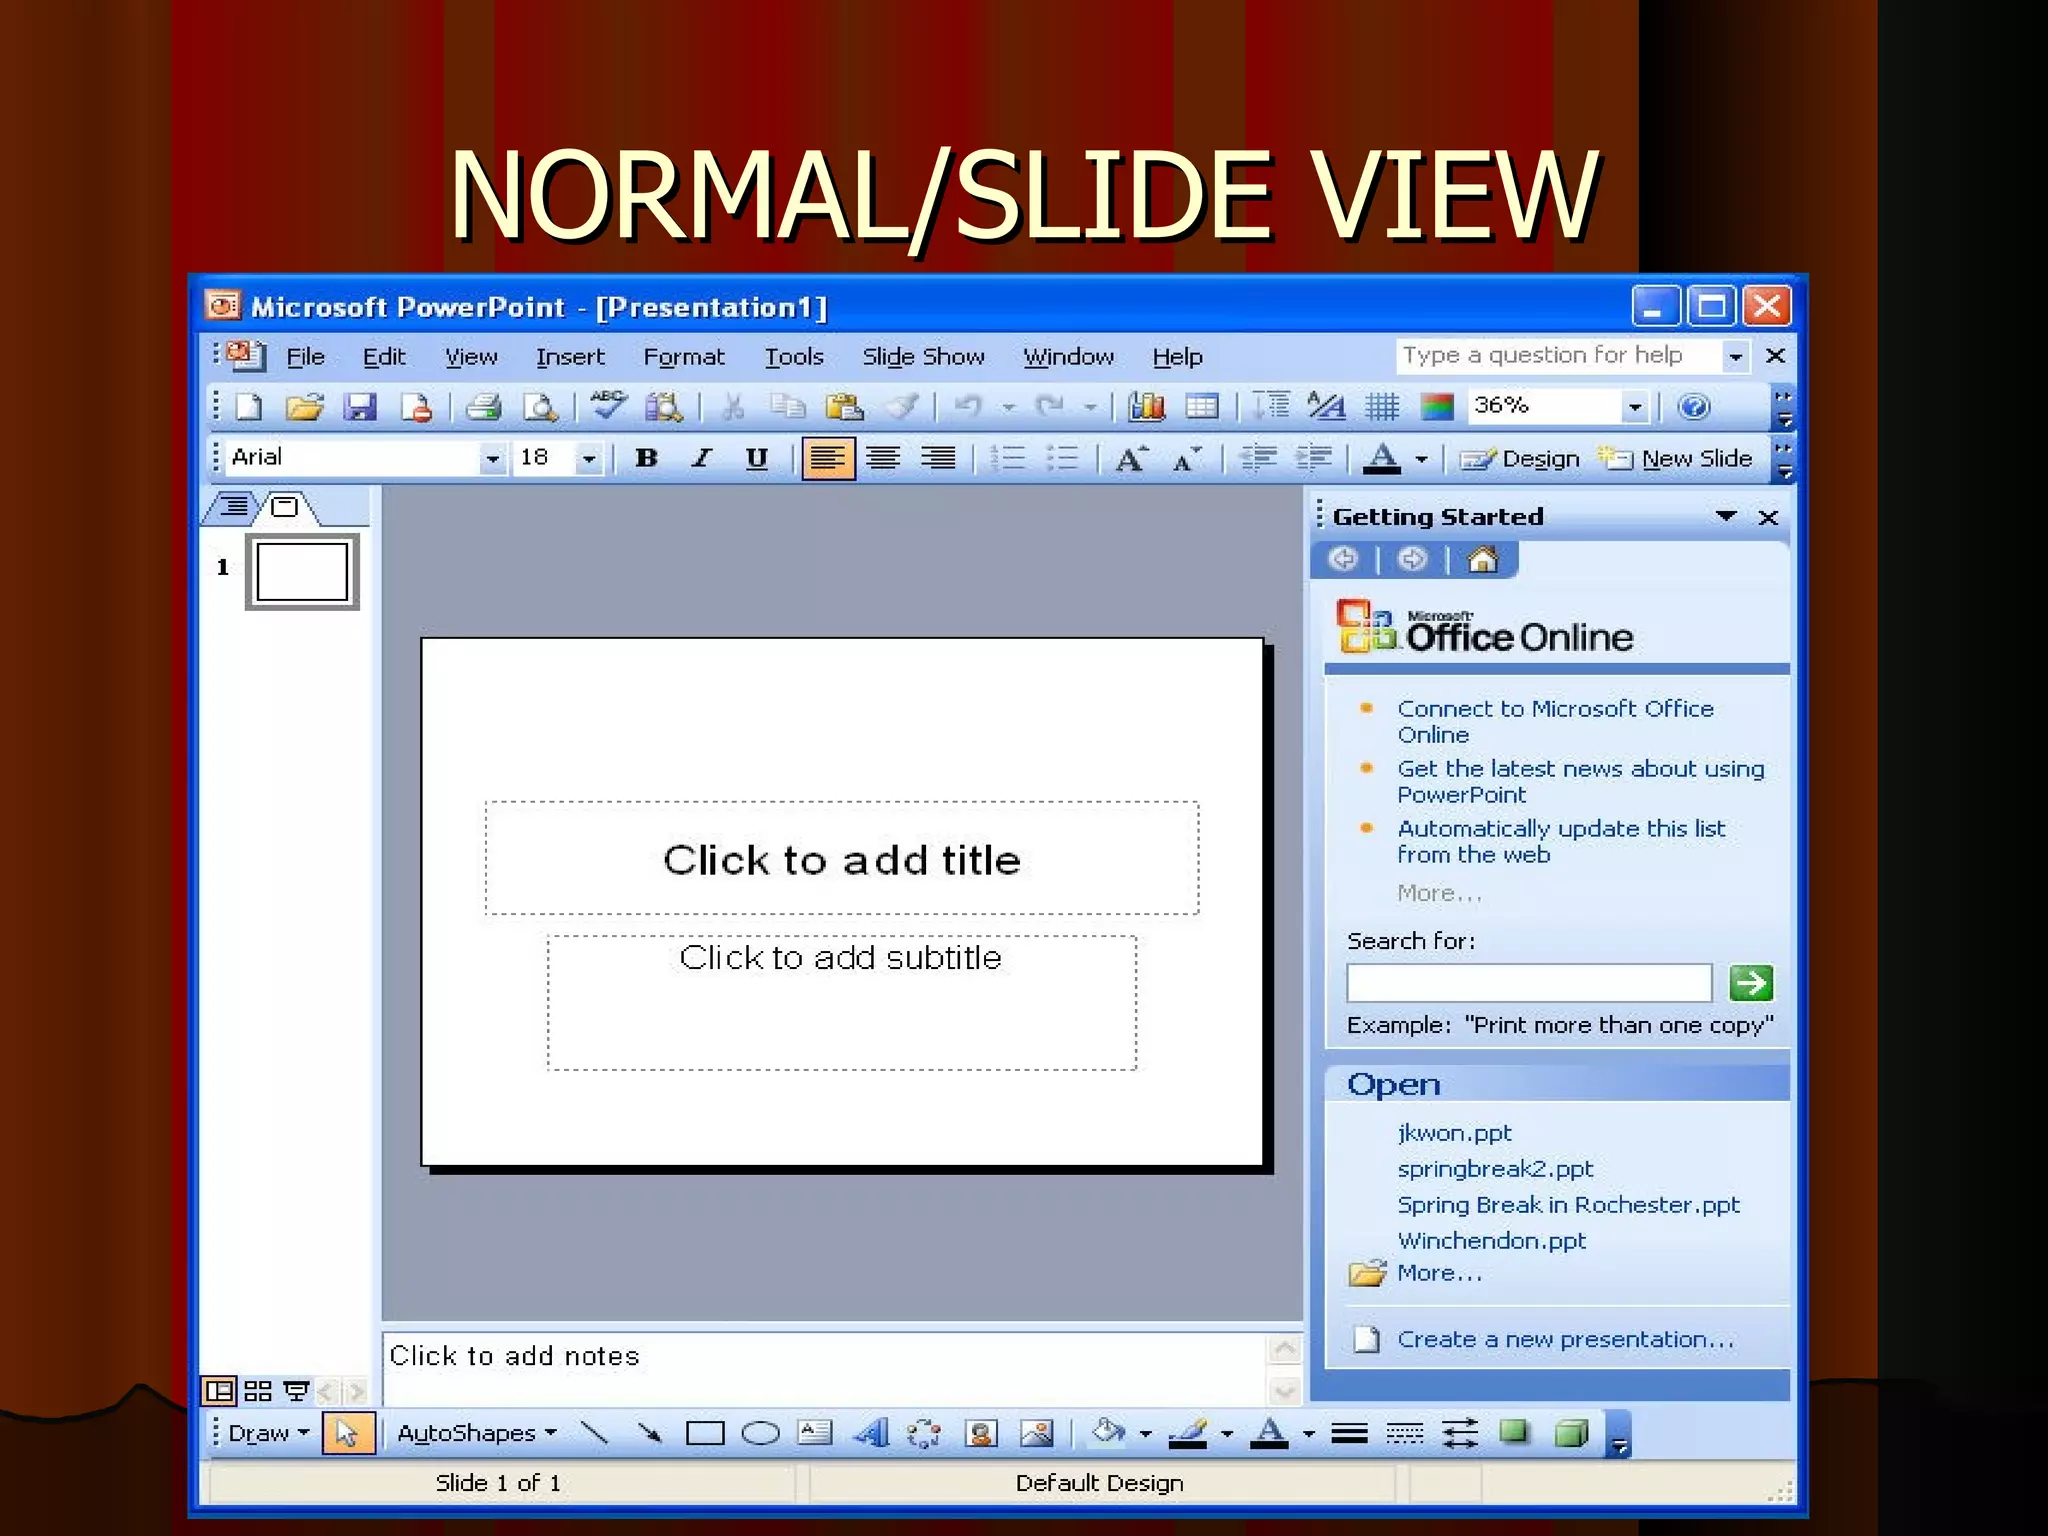Click the Drawing toolbar Font Color A swatch
Viewport: 2048px width, 1536px height.
(1270, 1433)
